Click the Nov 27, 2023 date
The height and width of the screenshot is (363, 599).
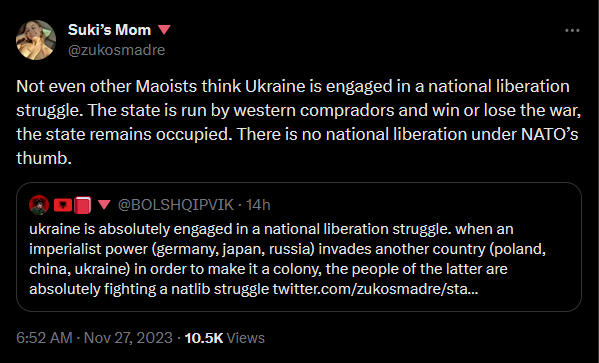[x=128, y=338]
